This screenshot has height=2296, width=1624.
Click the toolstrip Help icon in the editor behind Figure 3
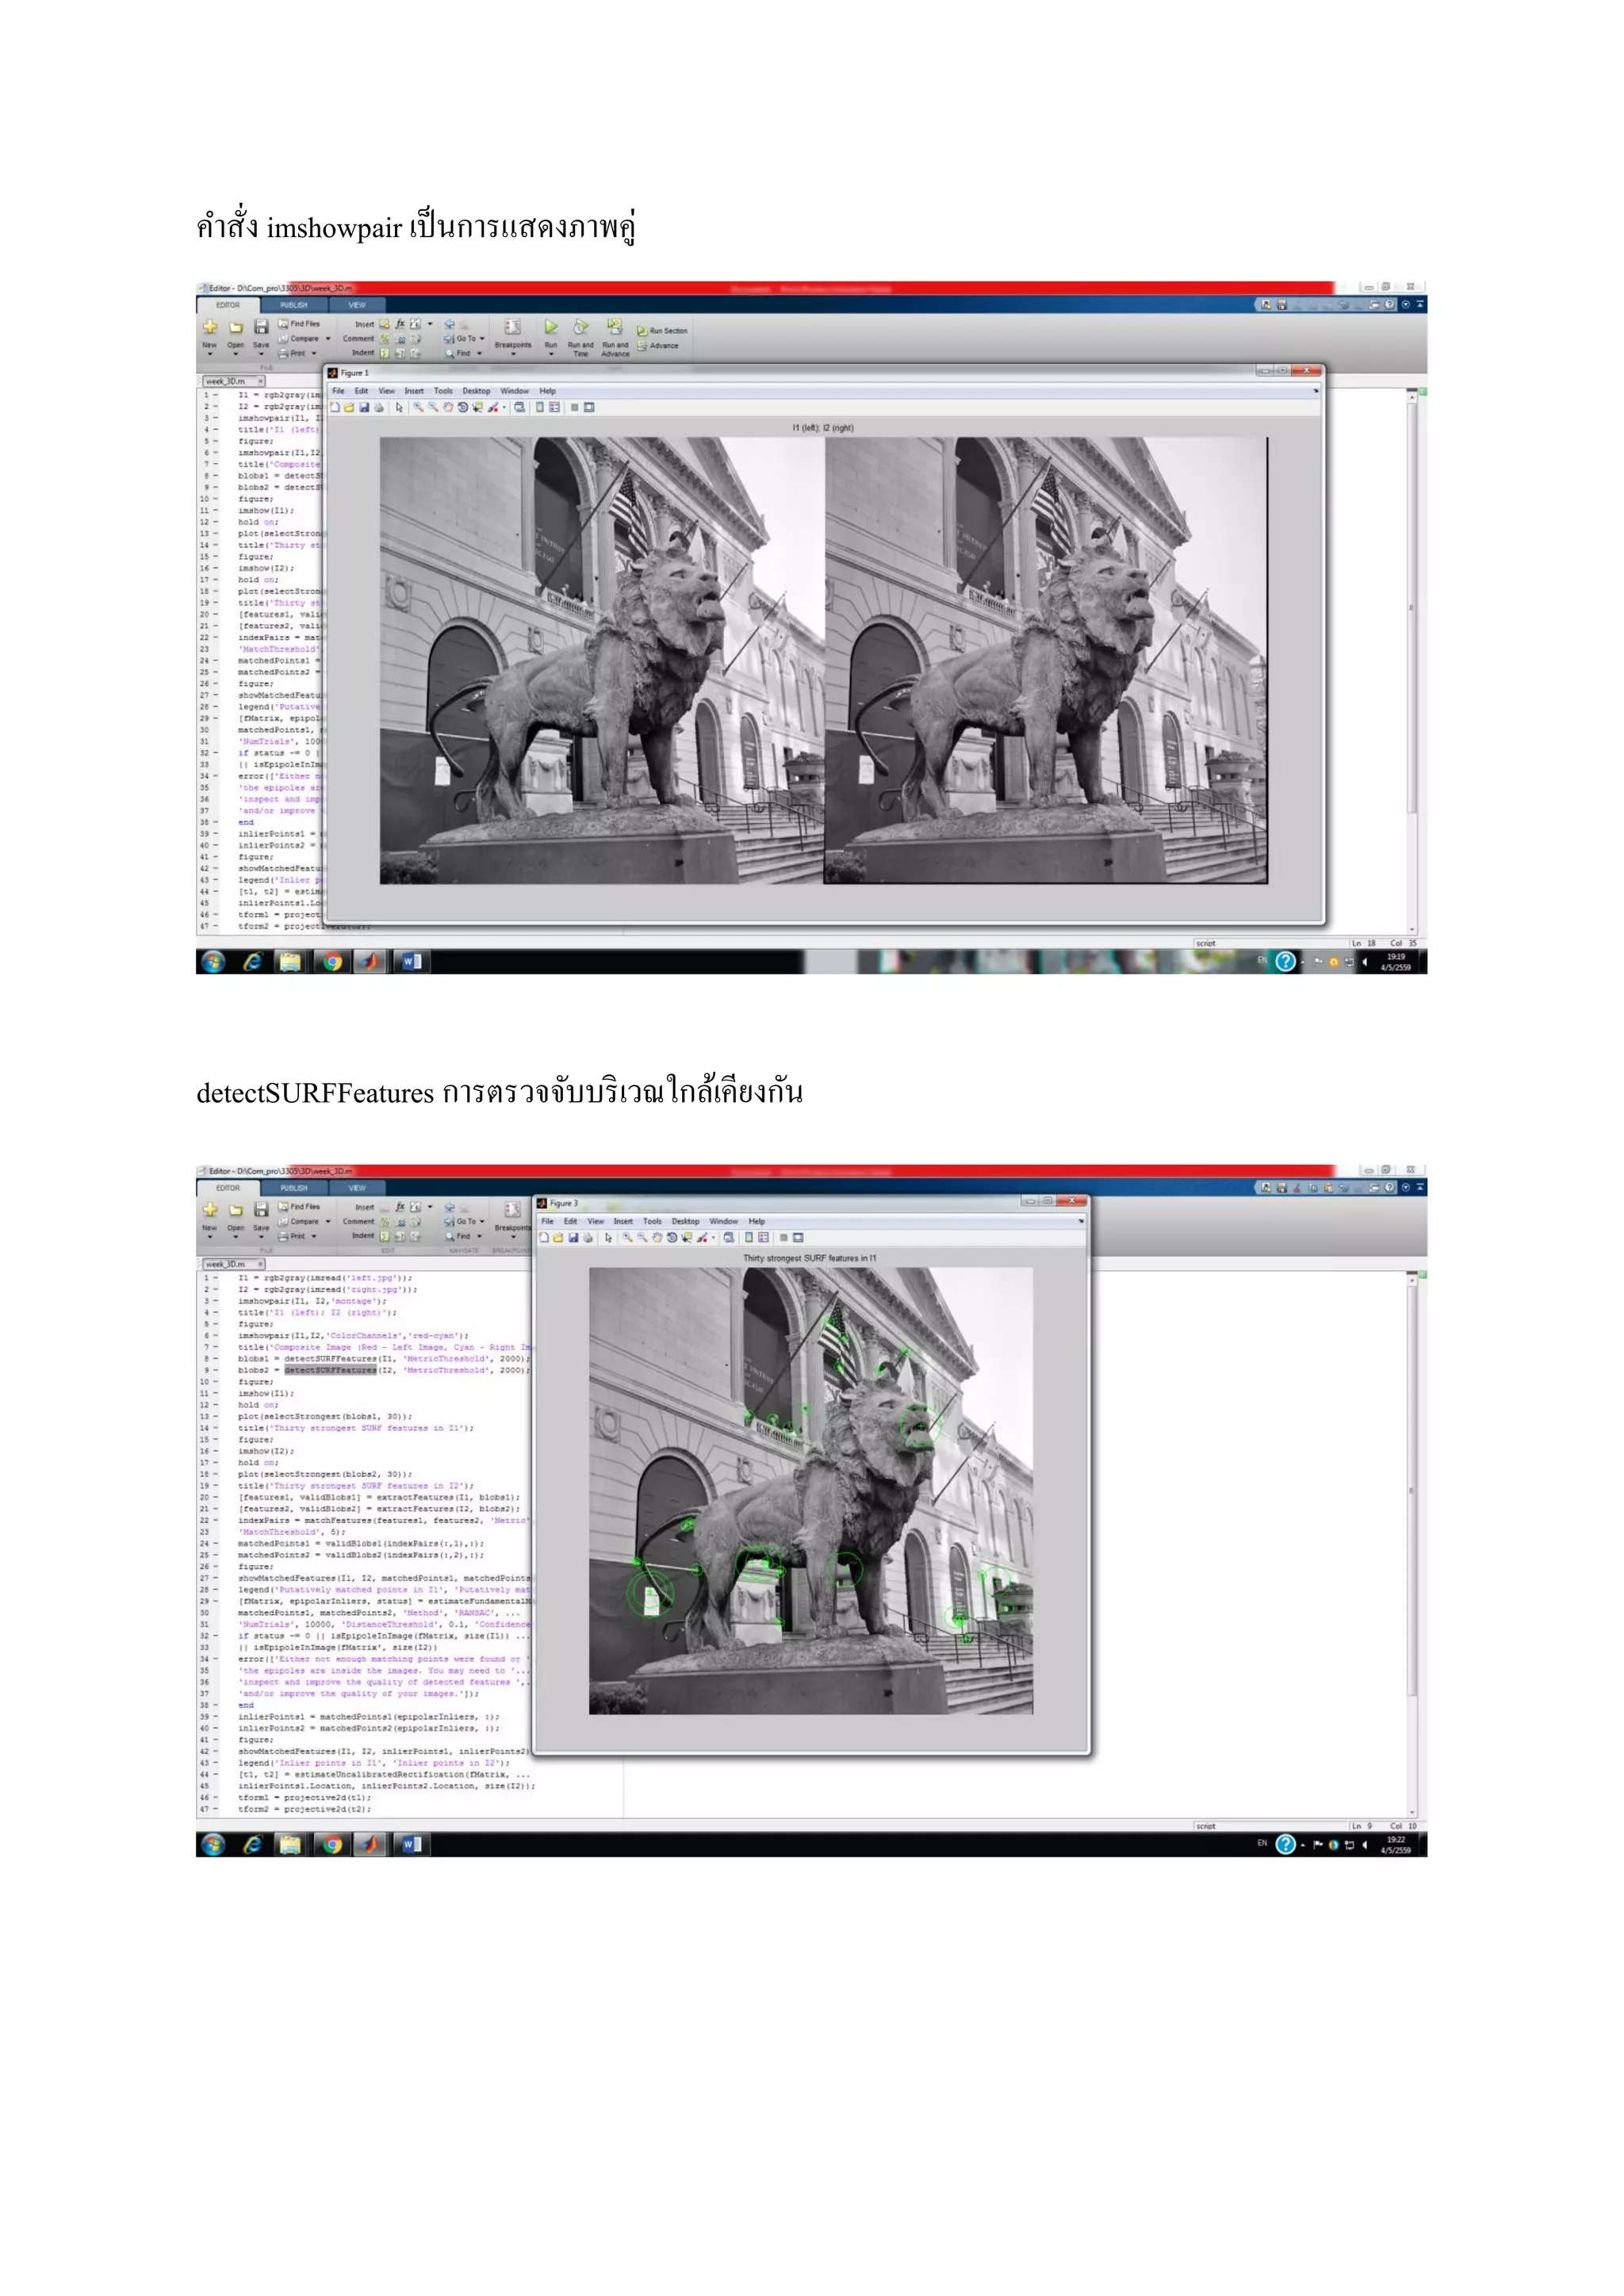pos(1389,1188)
